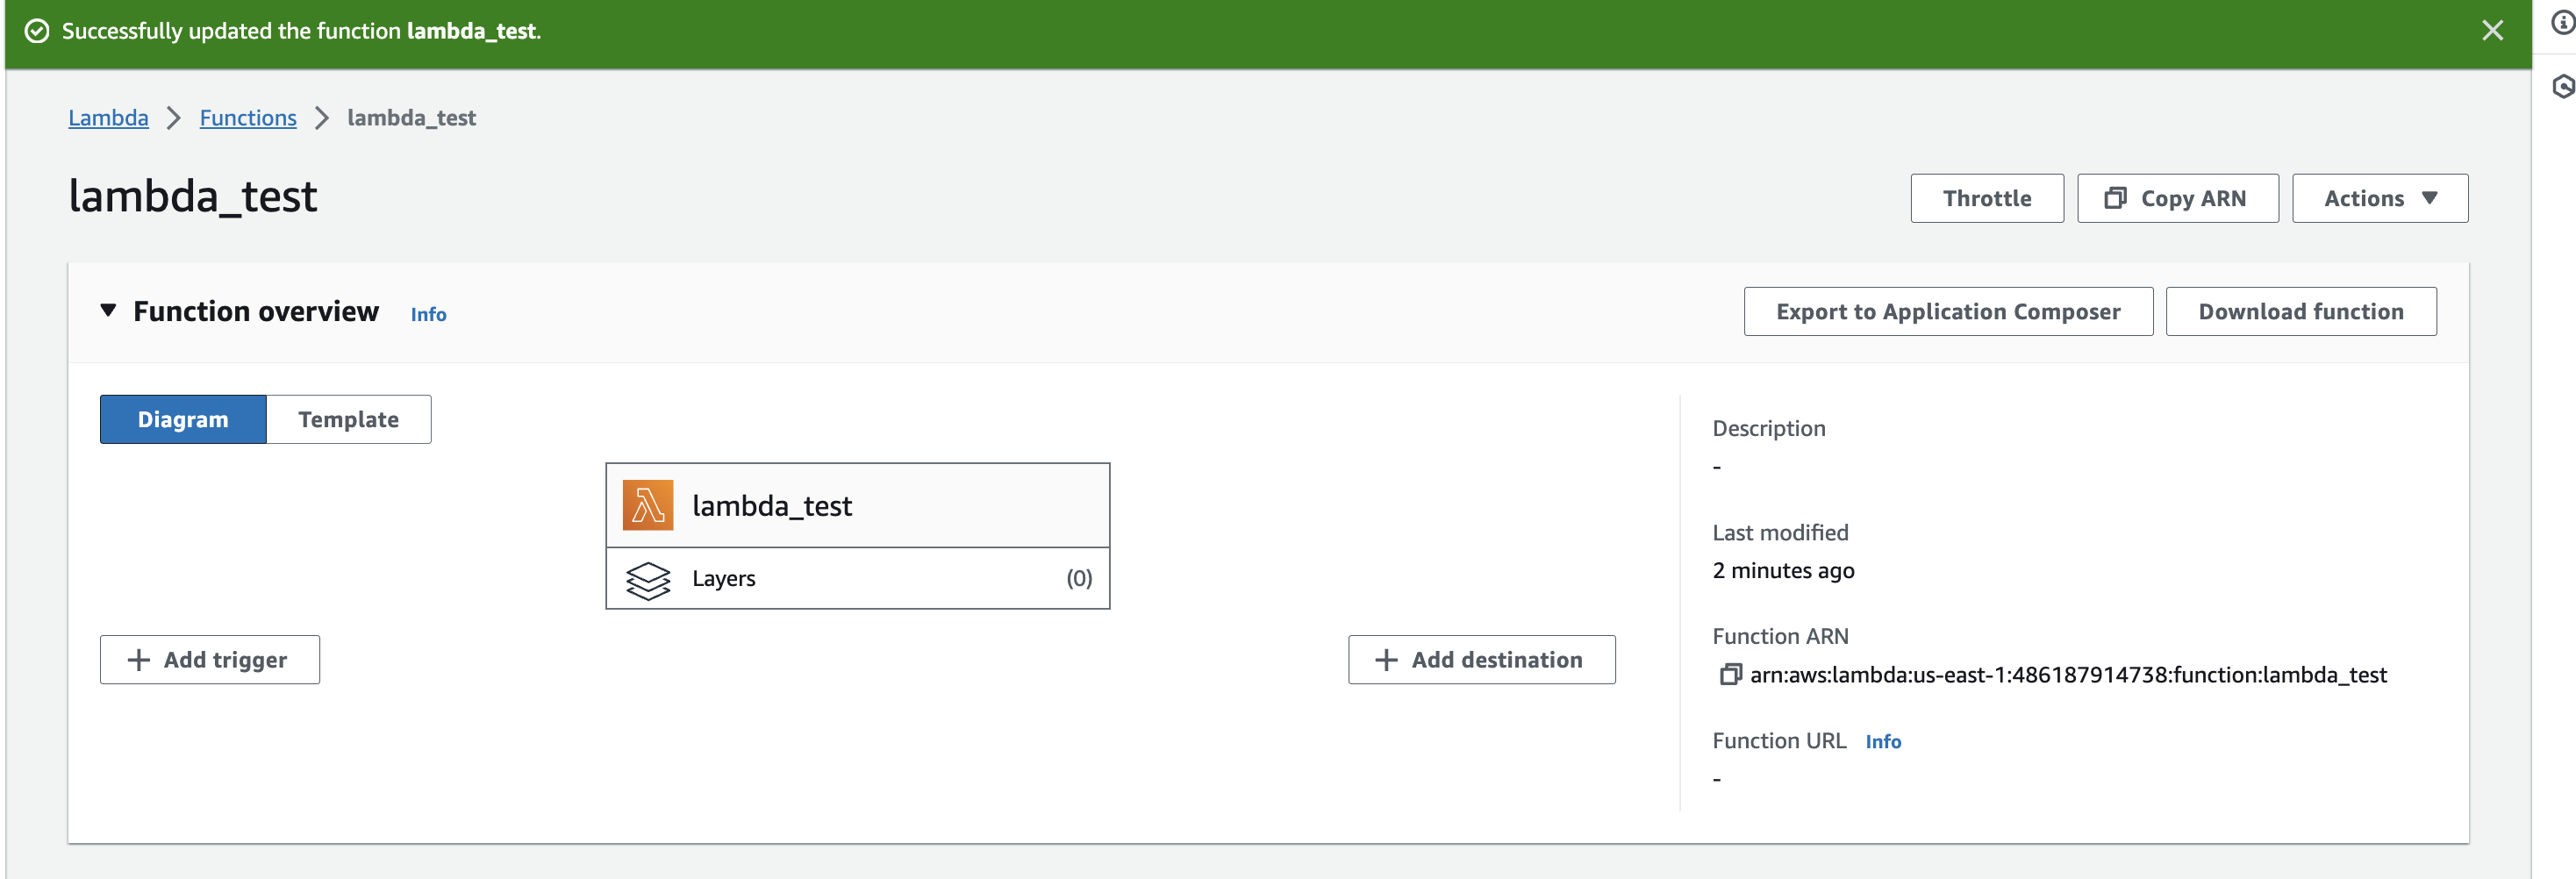2576x879 pixels.
Task: Click the plus icon on Add destination
Action: coord(1386,660)
